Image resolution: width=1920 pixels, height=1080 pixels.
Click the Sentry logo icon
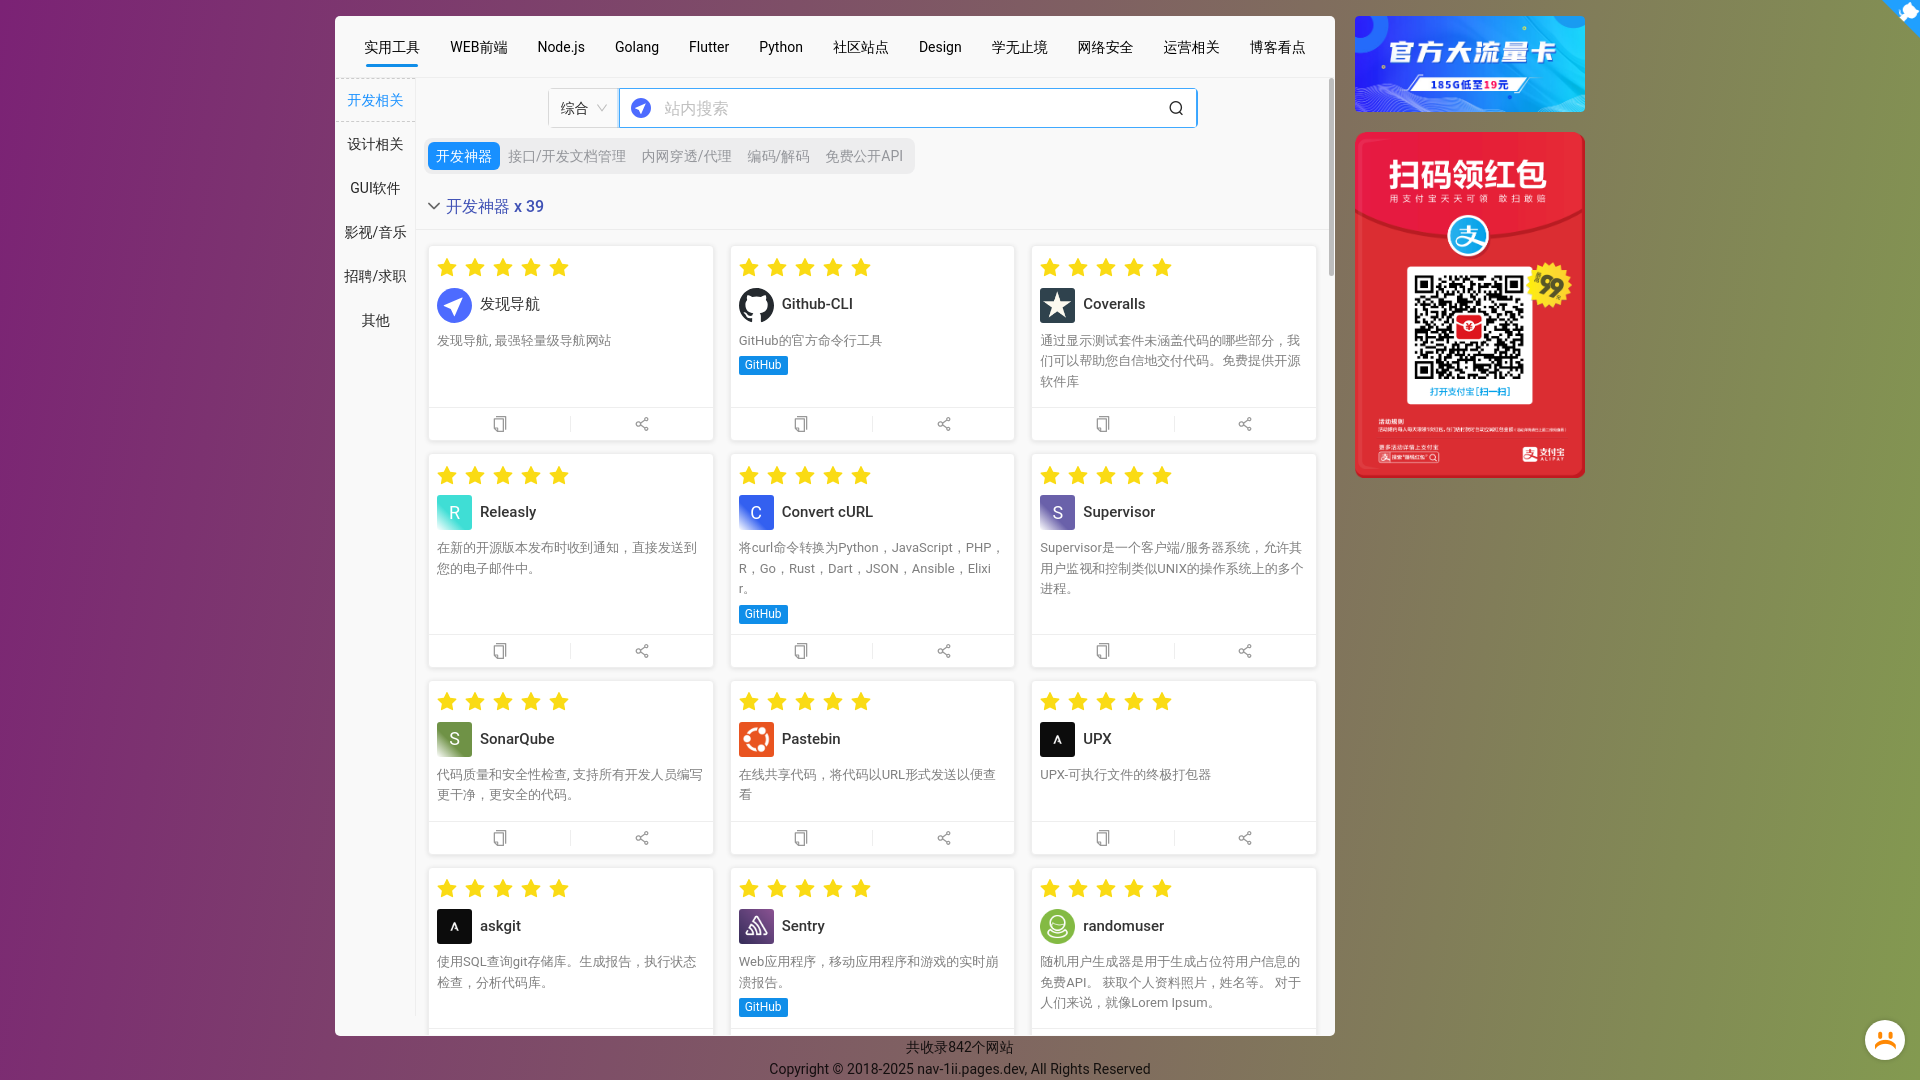pos(756,927)
